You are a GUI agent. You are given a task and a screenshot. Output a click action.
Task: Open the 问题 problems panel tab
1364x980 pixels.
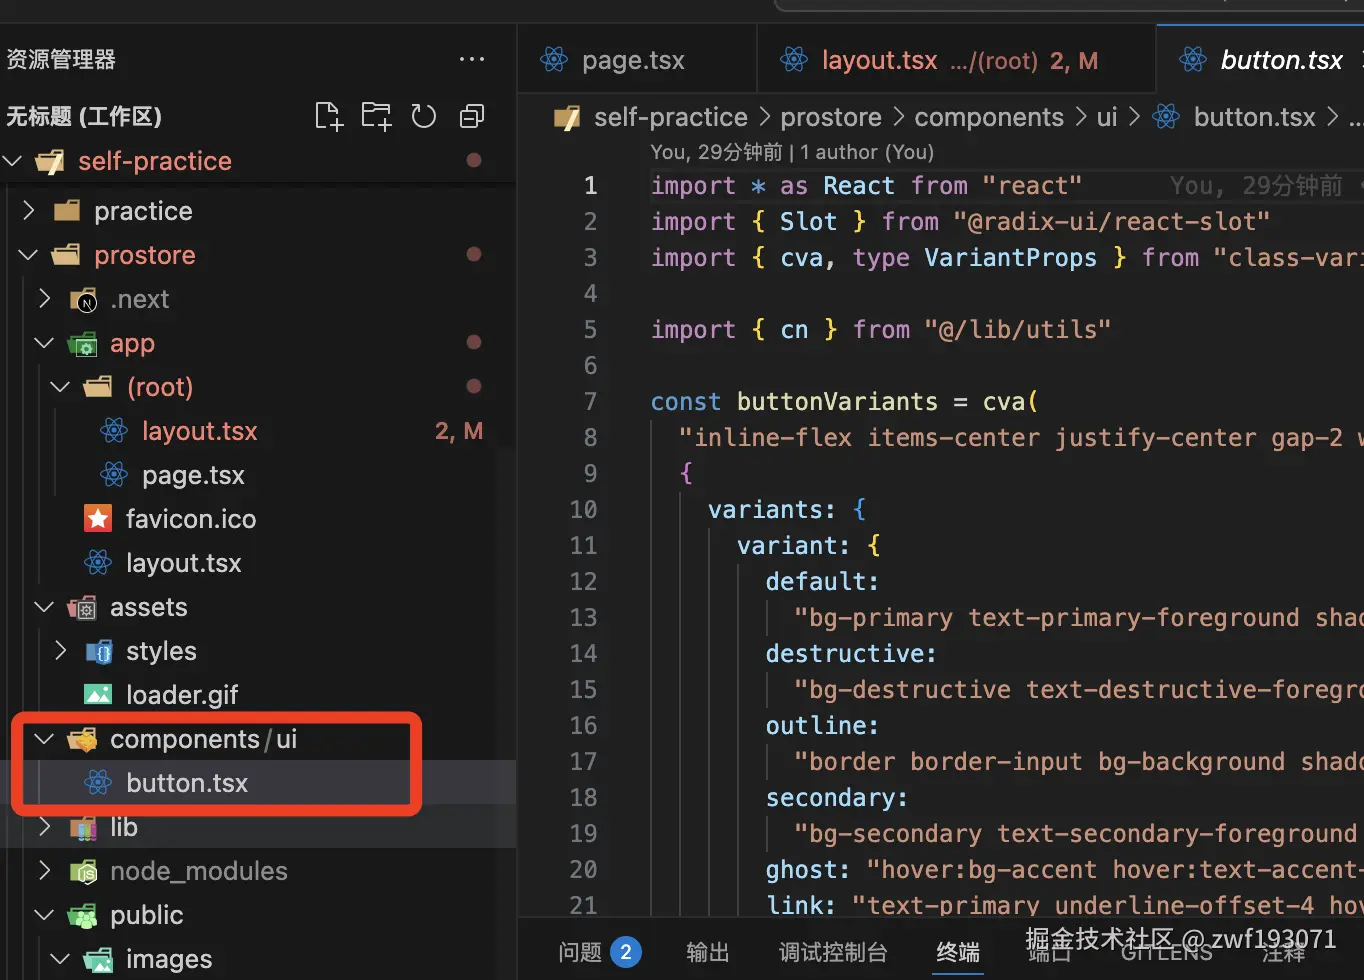pos(599,951)
